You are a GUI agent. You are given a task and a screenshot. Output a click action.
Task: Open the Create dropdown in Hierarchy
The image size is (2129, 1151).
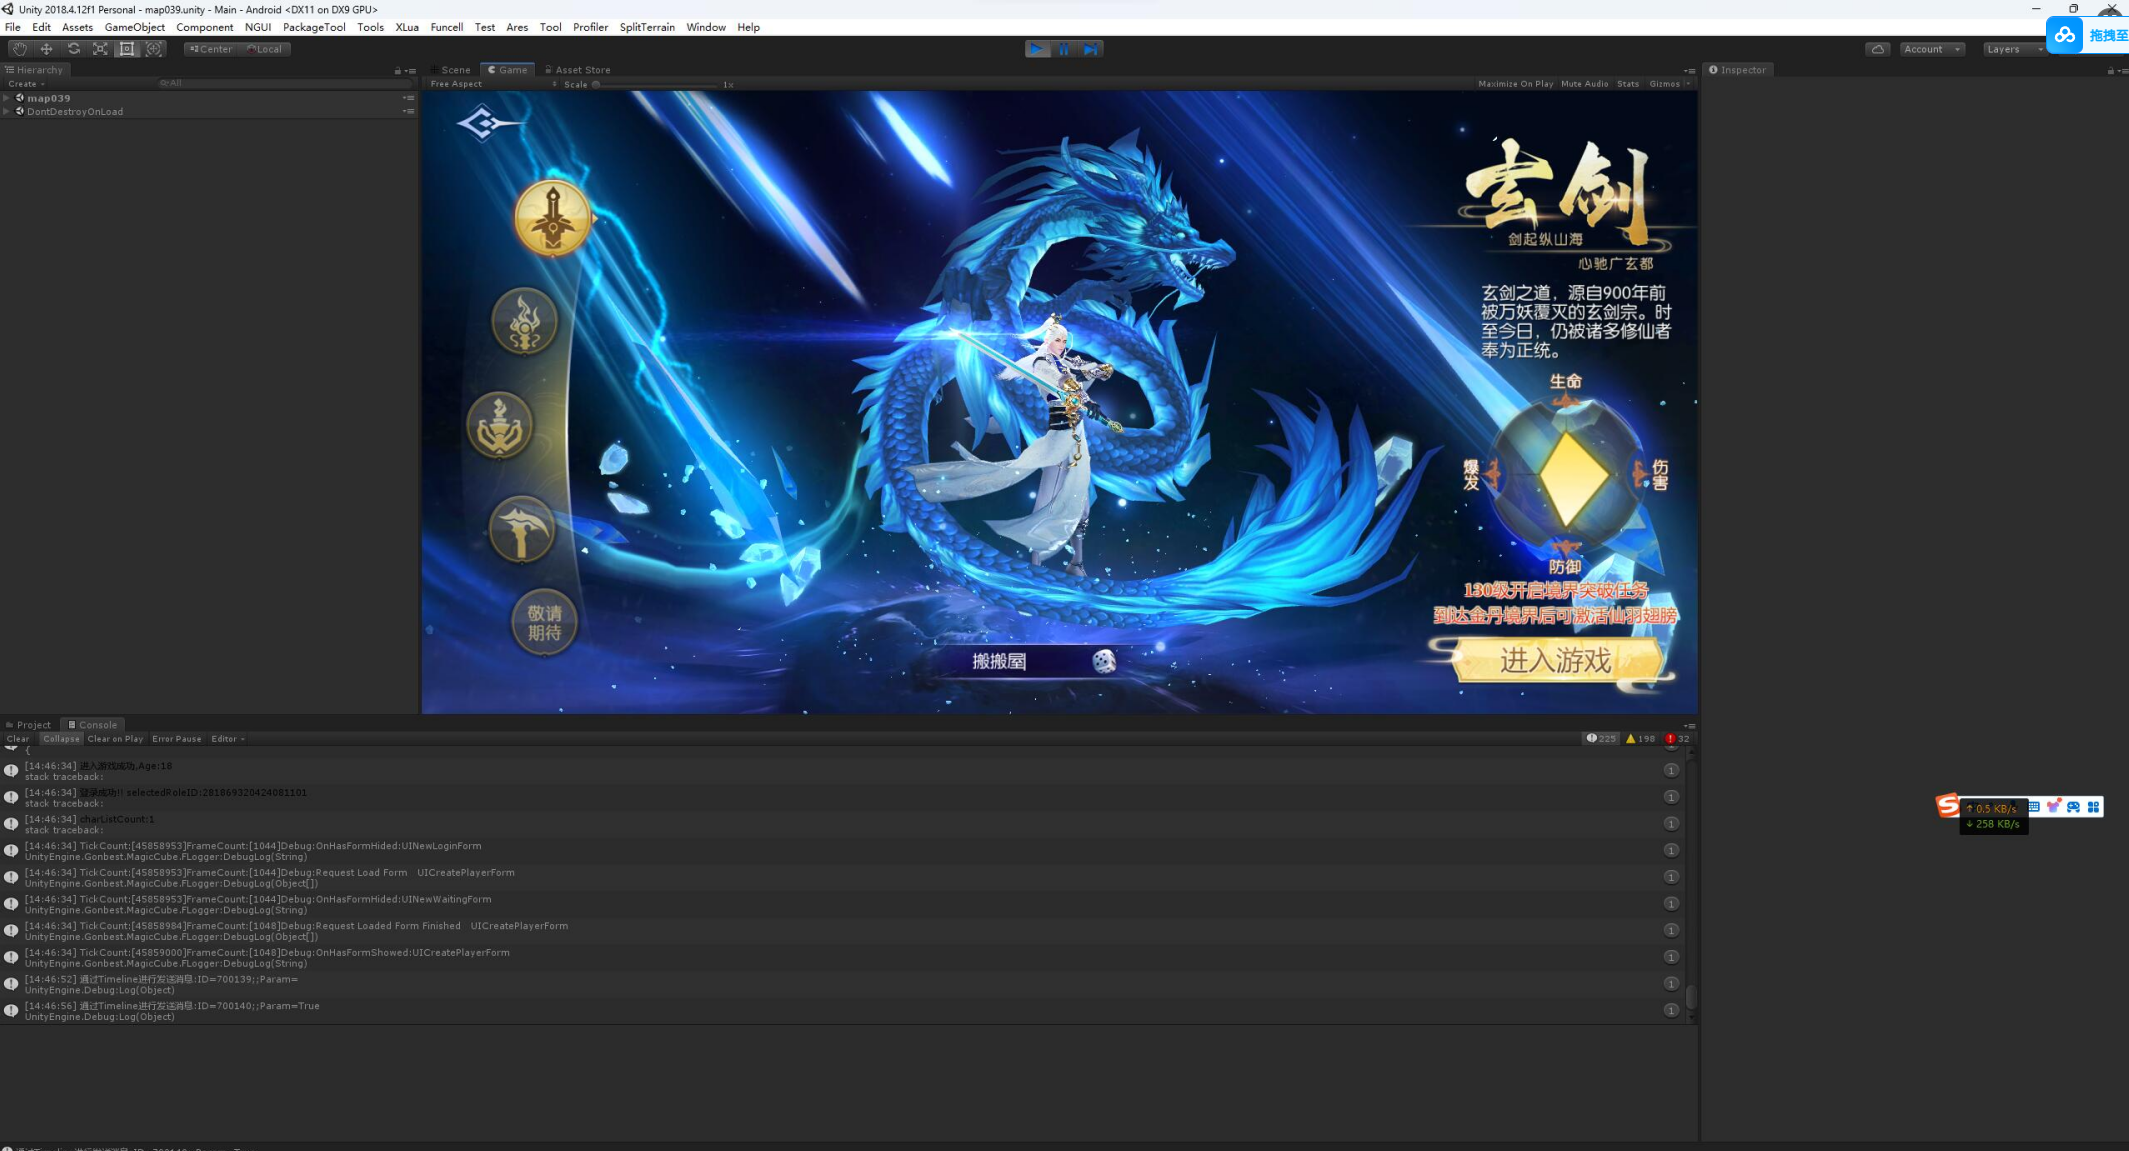(x=25, y=84)
